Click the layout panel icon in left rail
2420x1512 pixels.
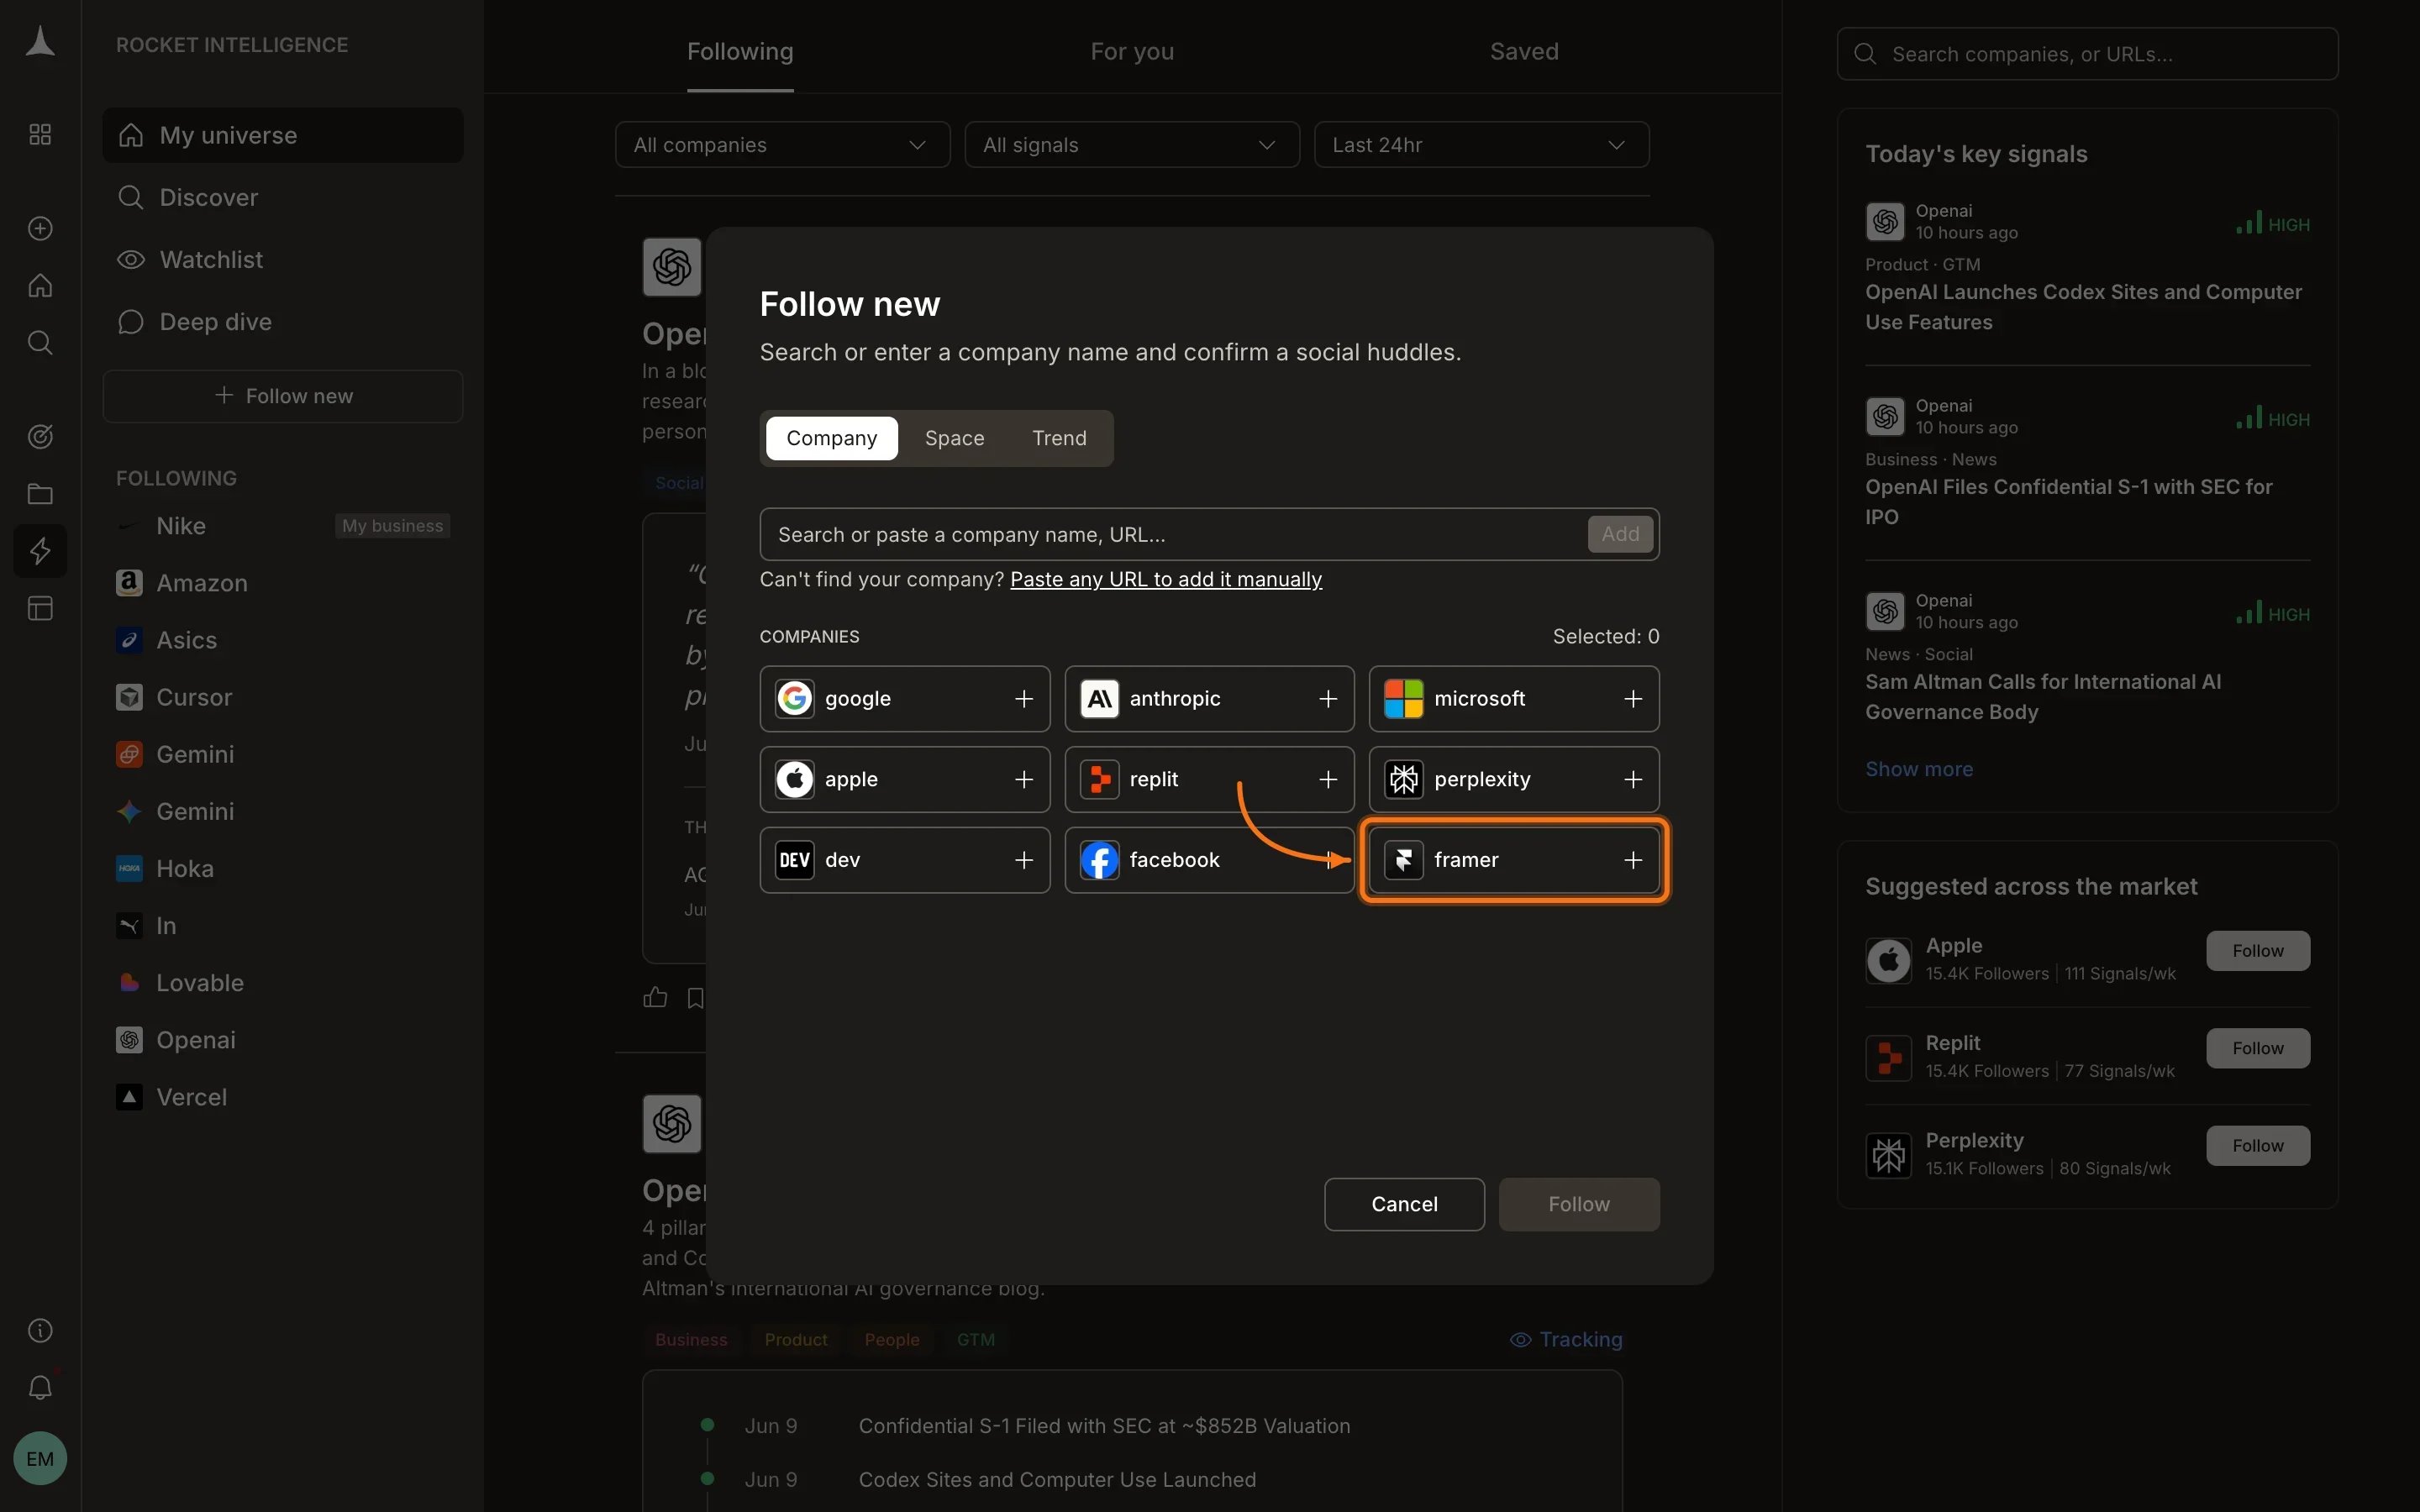(40, 608)
